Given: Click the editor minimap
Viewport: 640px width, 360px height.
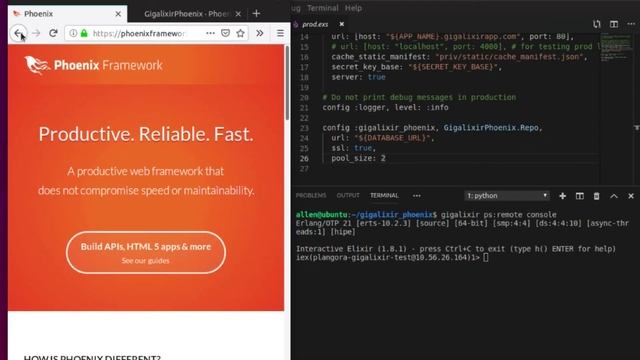Looking at the screenshot, I should coord(616,48).
